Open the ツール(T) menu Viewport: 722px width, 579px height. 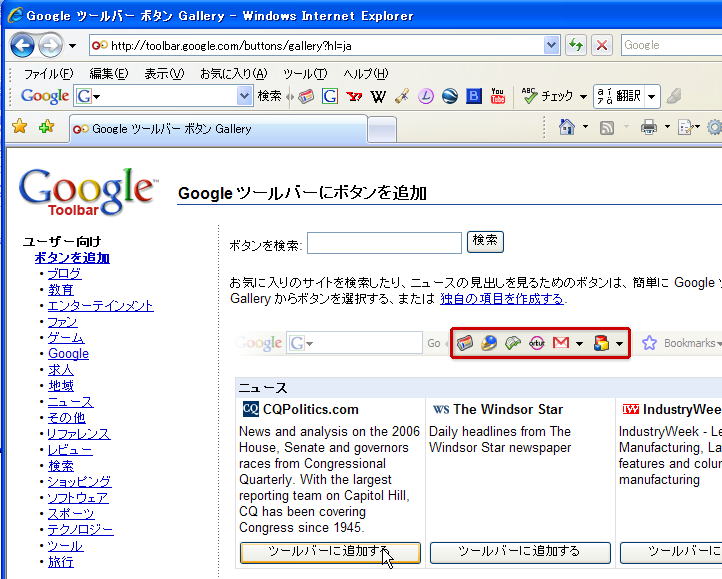(x=305, y=74)
